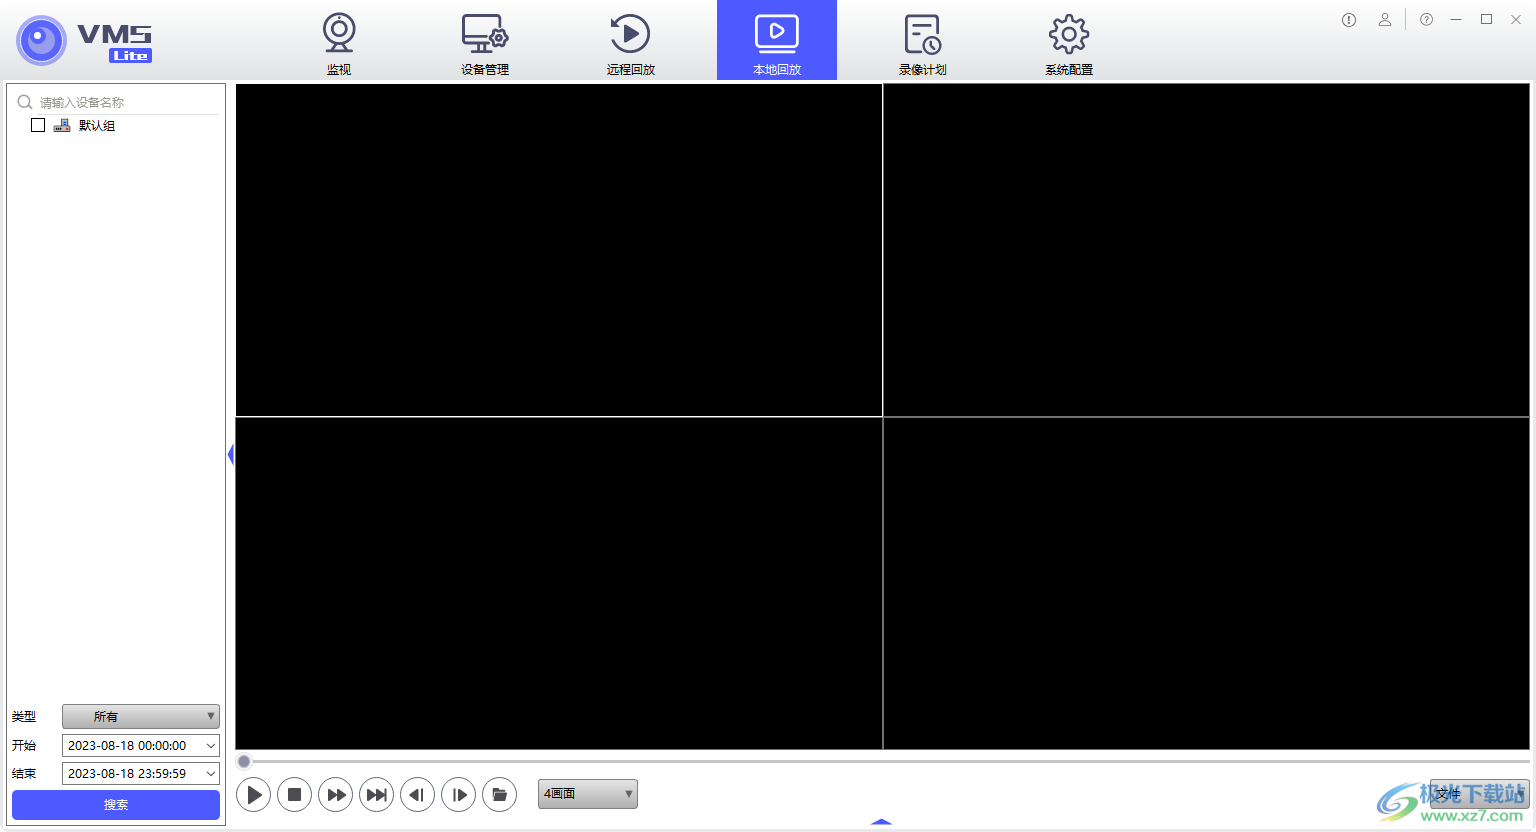Switch to the 远程回放 tab
Image resolution: width=1536 pixels, height=832 pixels.
[x=630, y=42]
